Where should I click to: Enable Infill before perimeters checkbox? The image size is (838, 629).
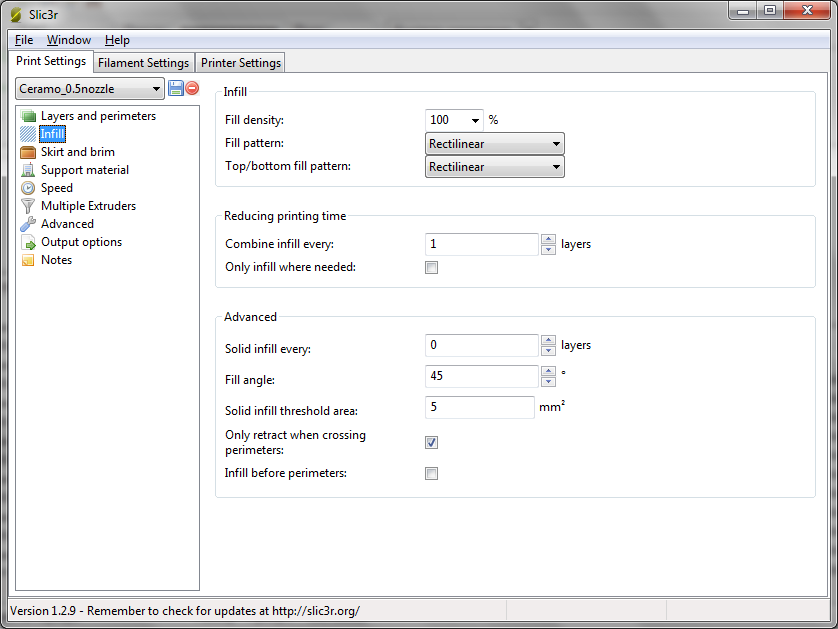[x=431, y=473]
